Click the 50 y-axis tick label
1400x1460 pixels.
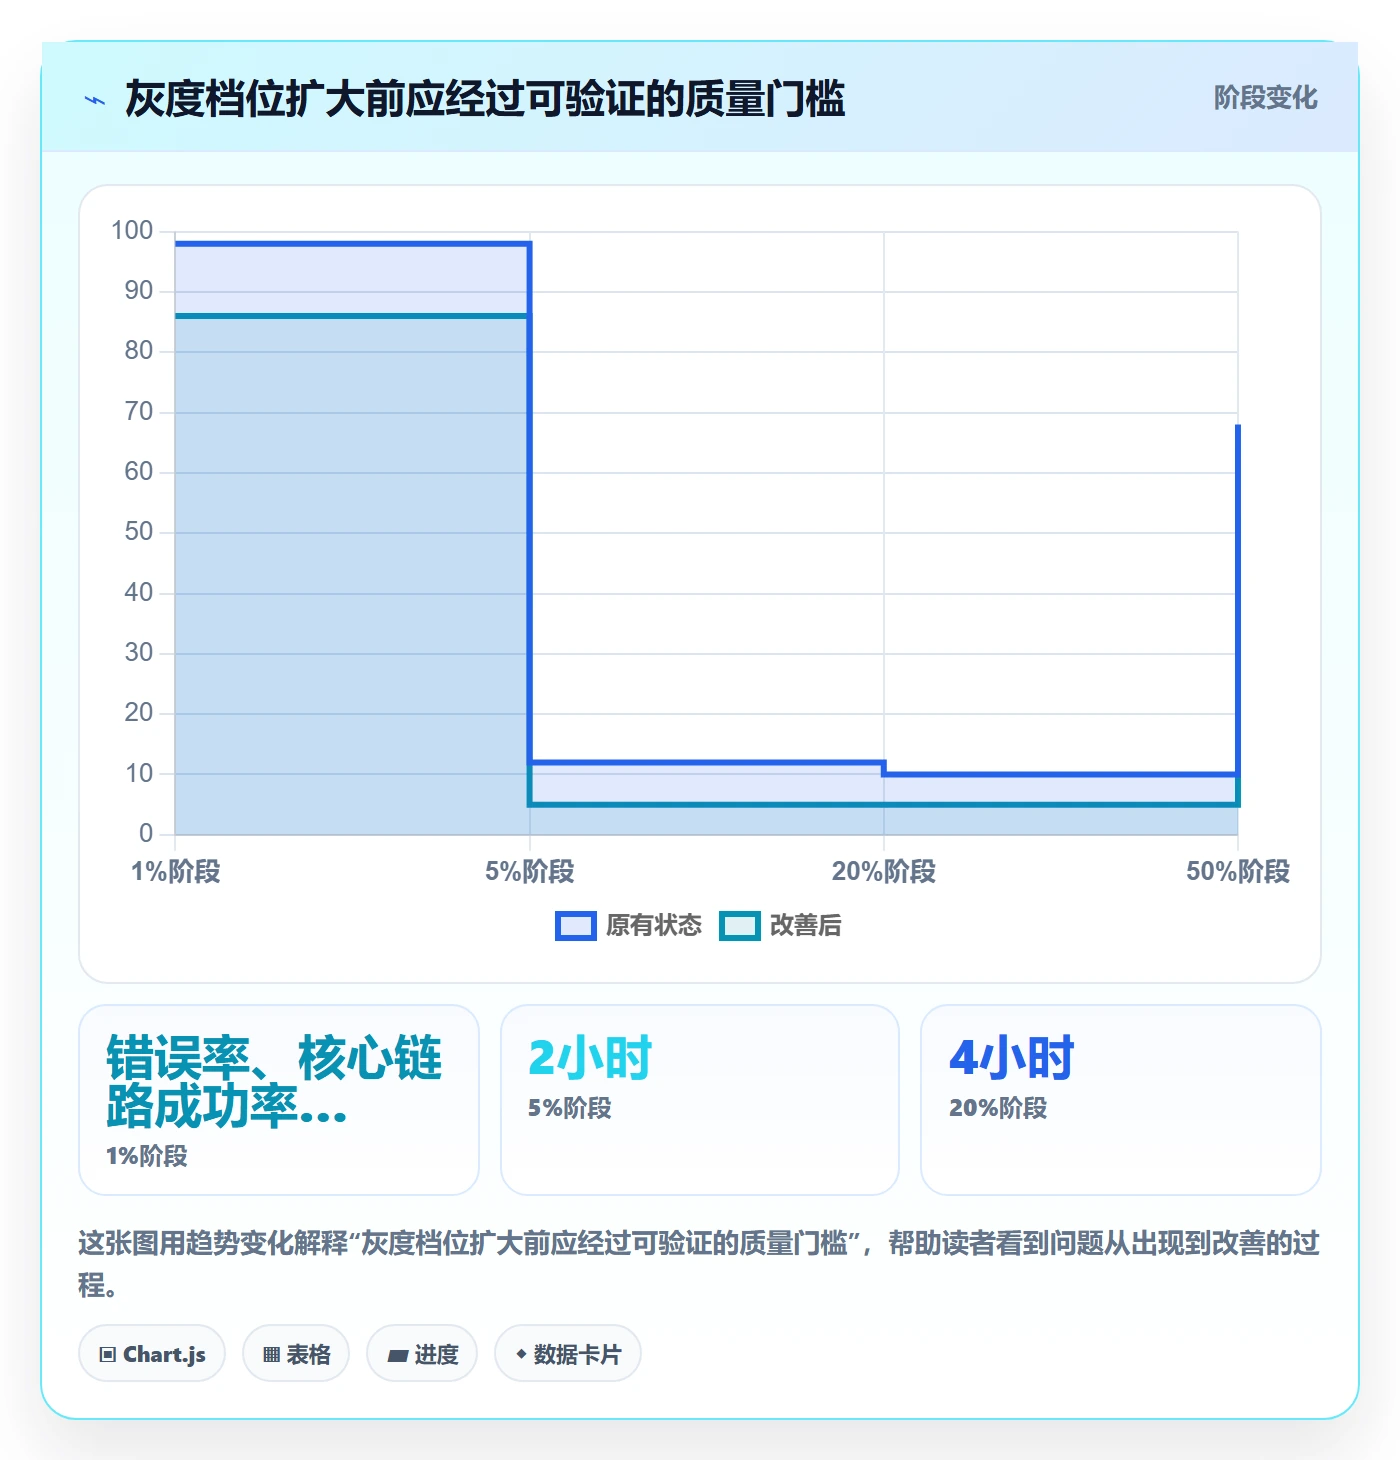pyautogui.click(x=139, y=532)
